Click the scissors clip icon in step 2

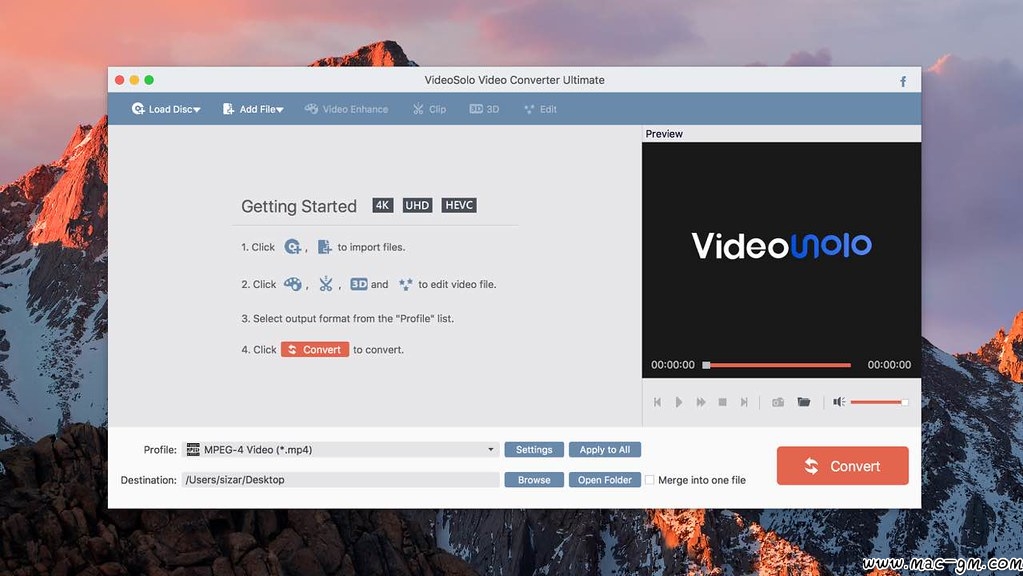coord(326,284)
